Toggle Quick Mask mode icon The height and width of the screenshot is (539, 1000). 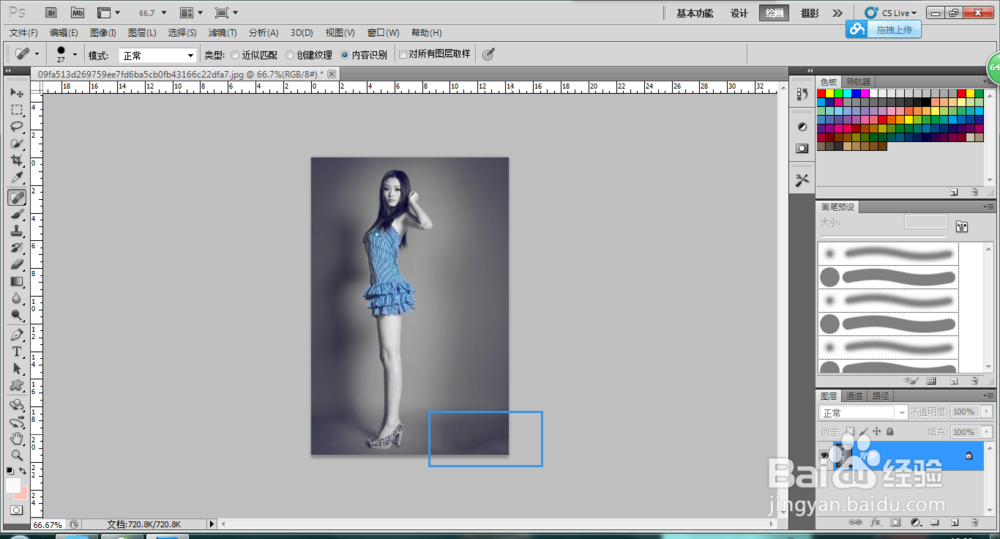(17, 510)
